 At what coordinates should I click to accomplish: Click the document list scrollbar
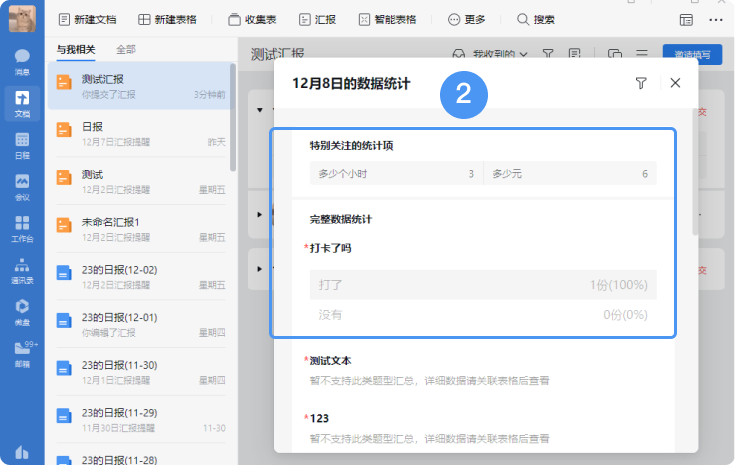(x=233, y=118)
